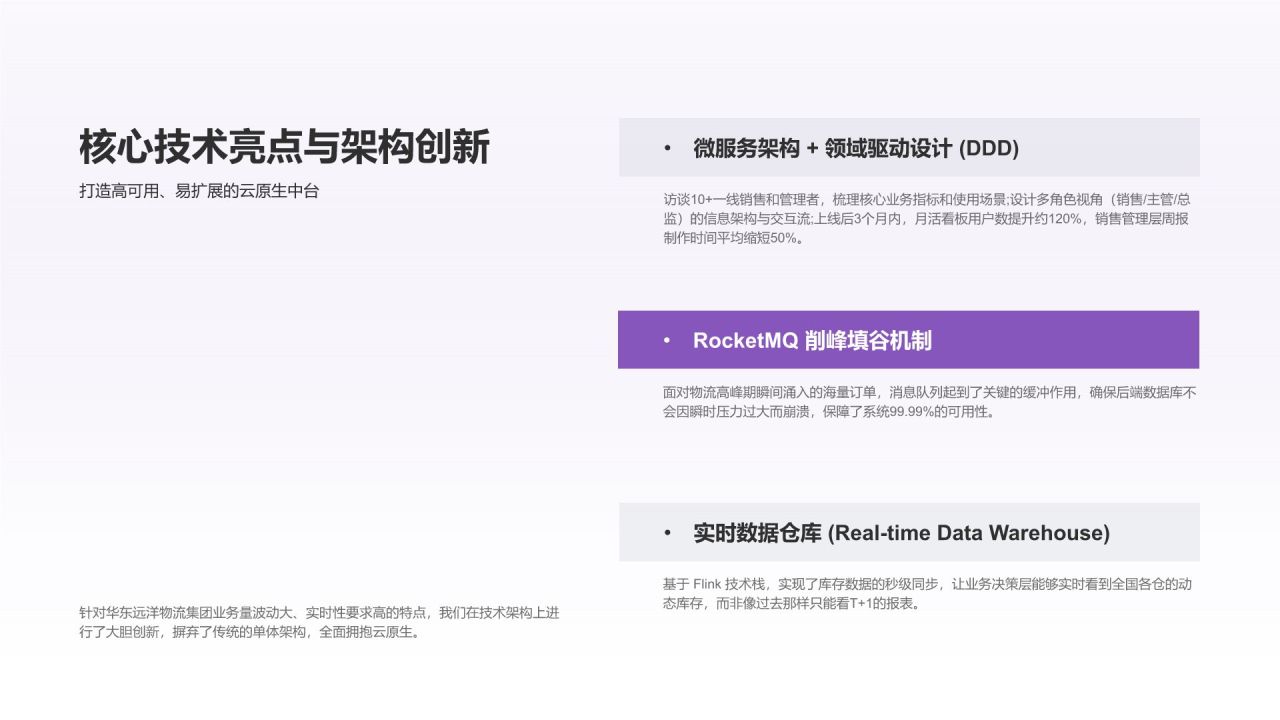Click the title 核心技术亮点与架构创新
This screenshot has height=720, width=1280.
[x=285, y=147]
